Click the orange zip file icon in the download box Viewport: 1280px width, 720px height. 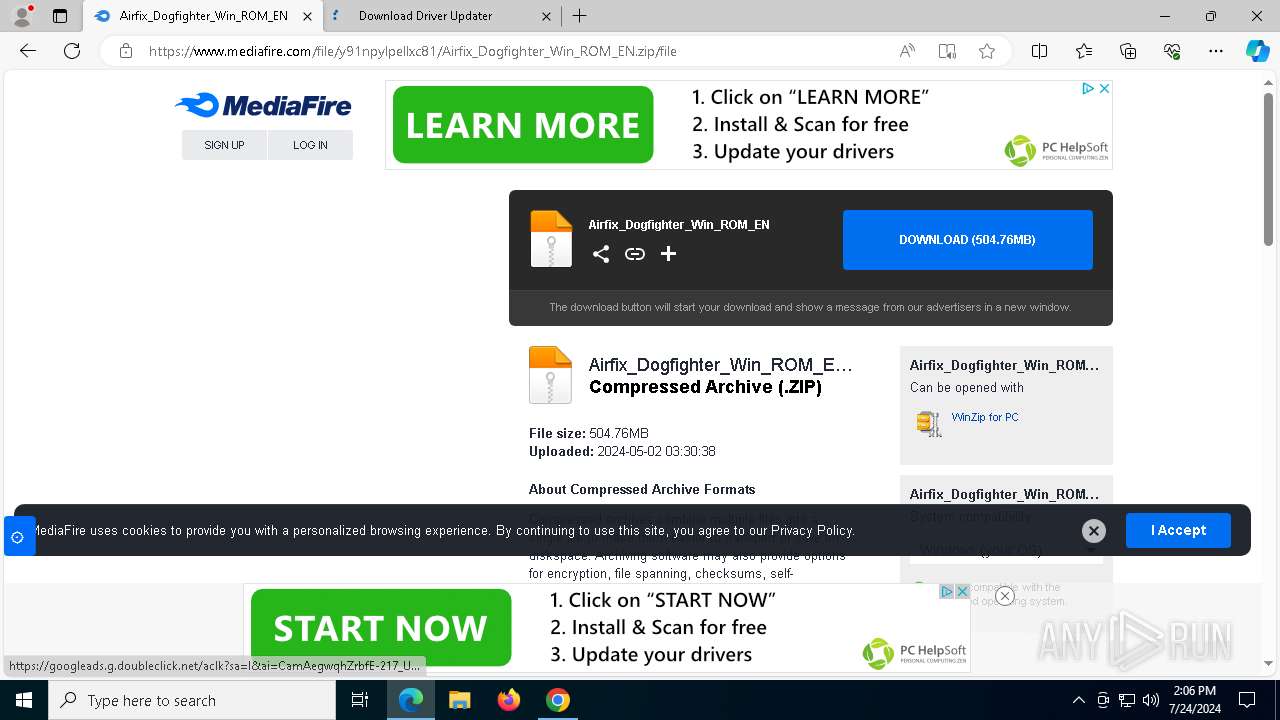[x=551, y=239]
